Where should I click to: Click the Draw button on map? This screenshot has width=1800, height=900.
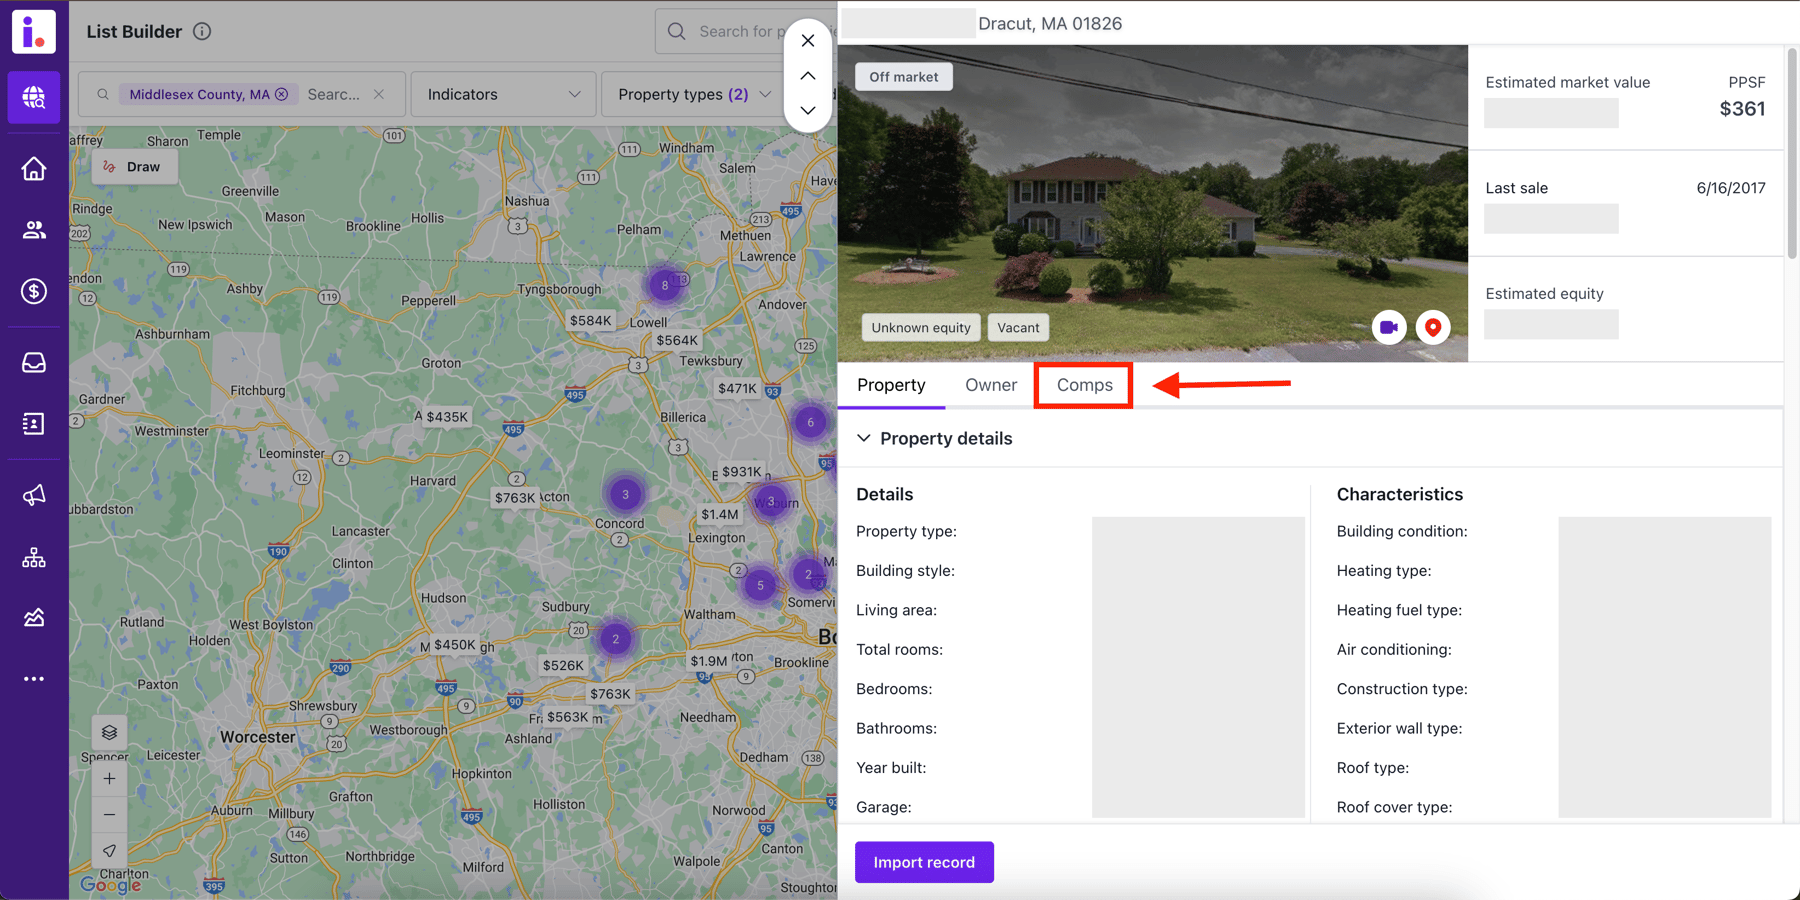[135, 167]
